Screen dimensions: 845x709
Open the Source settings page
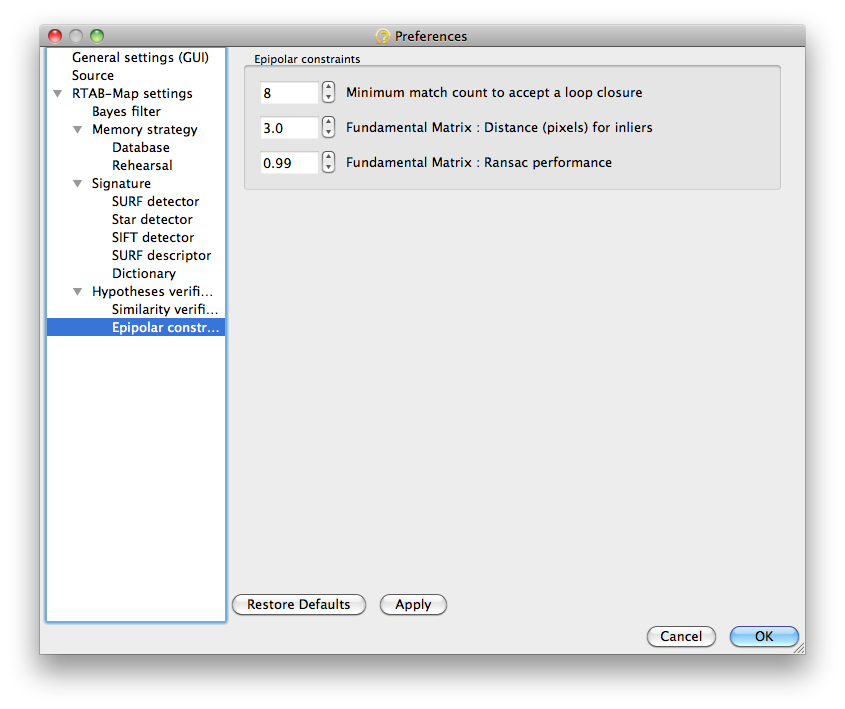[x=93, y=75]
